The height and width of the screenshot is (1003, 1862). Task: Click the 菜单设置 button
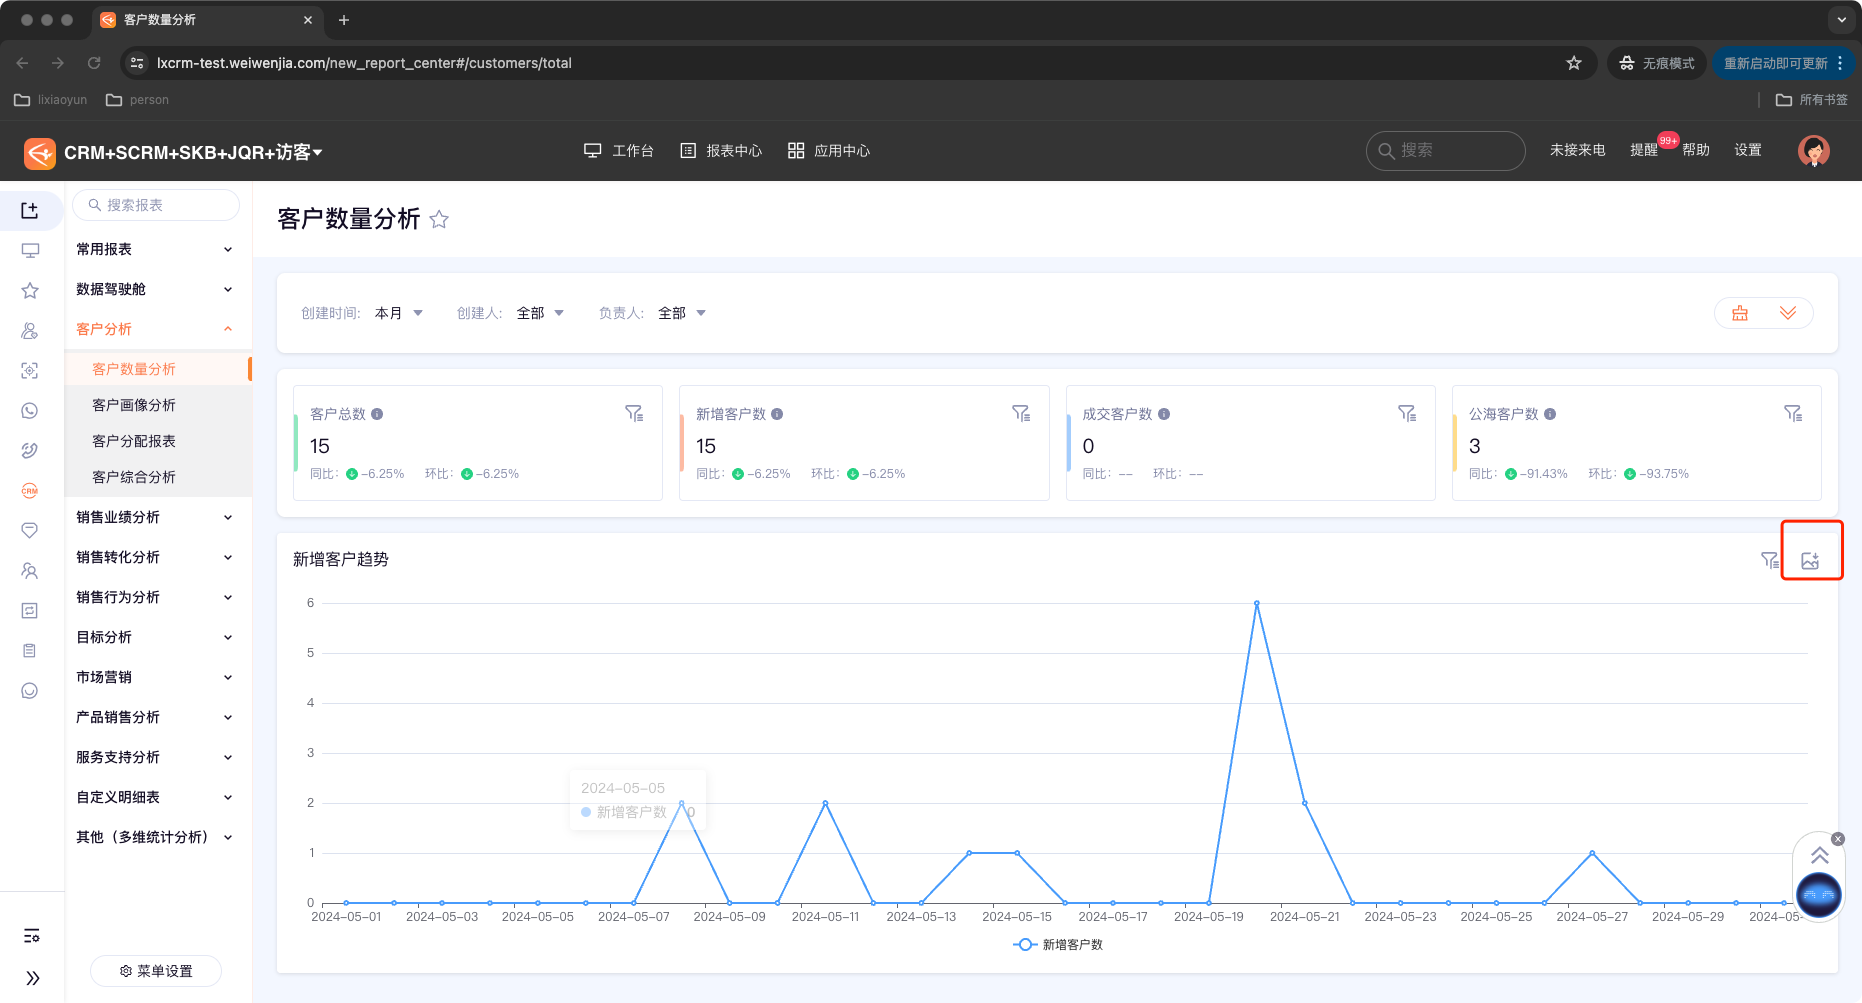156,971
